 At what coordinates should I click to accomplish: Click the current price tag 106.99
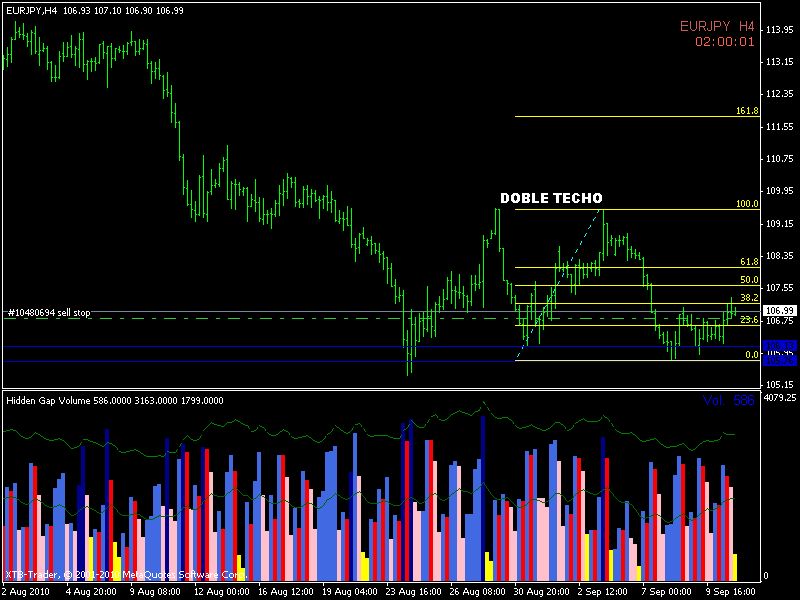(x=780, y=311)
